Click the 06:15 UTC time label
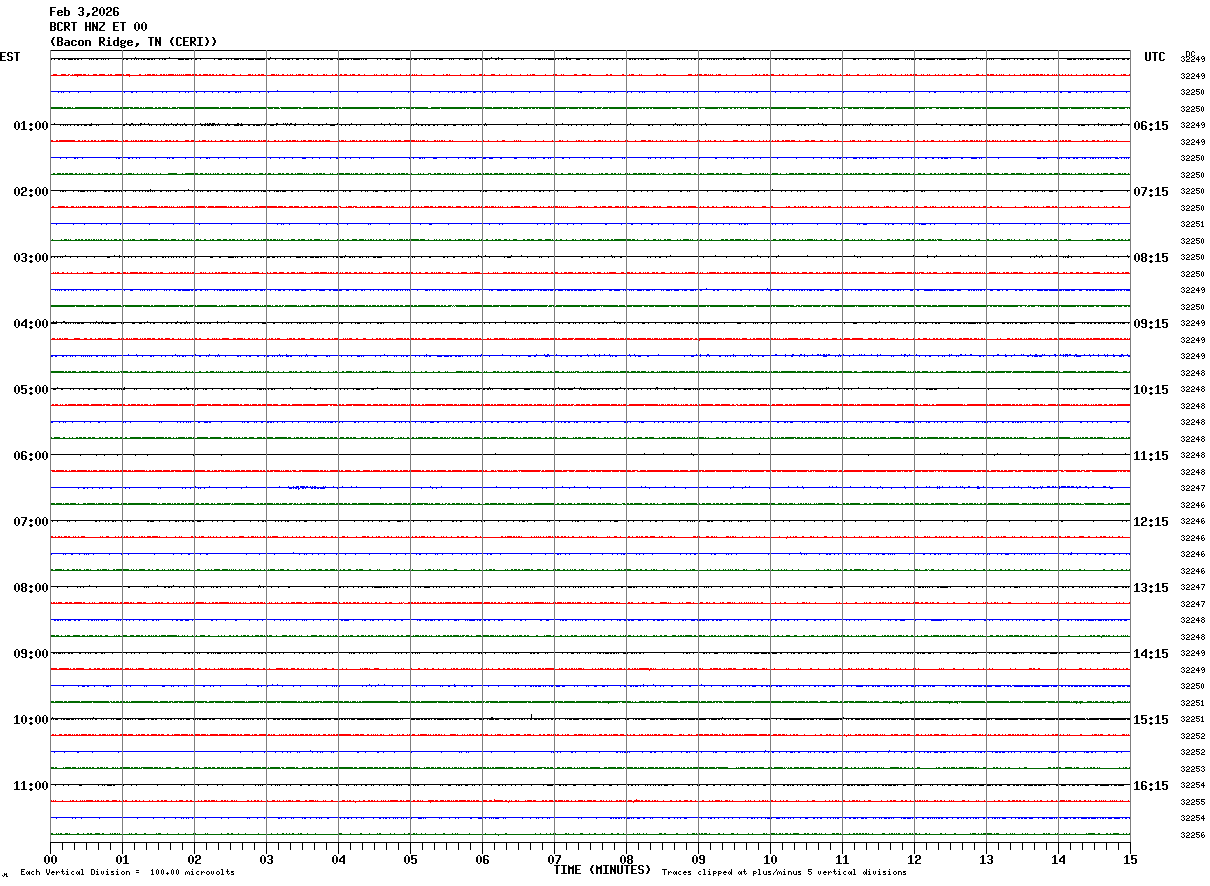The image size is (1210, 886). (1151, 126)
